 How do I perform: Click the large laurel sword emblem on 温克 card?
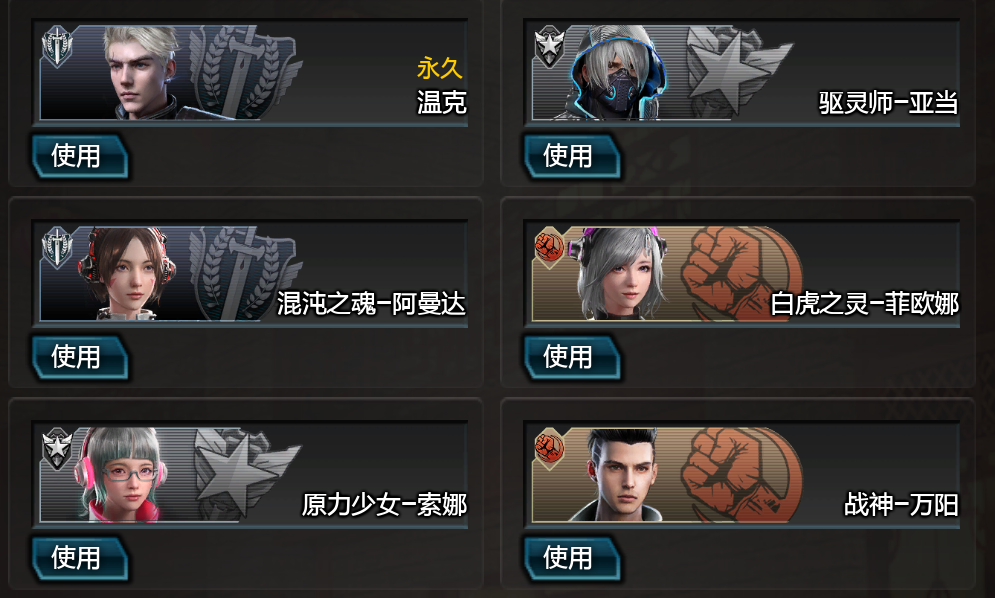[x=246, y=72]
